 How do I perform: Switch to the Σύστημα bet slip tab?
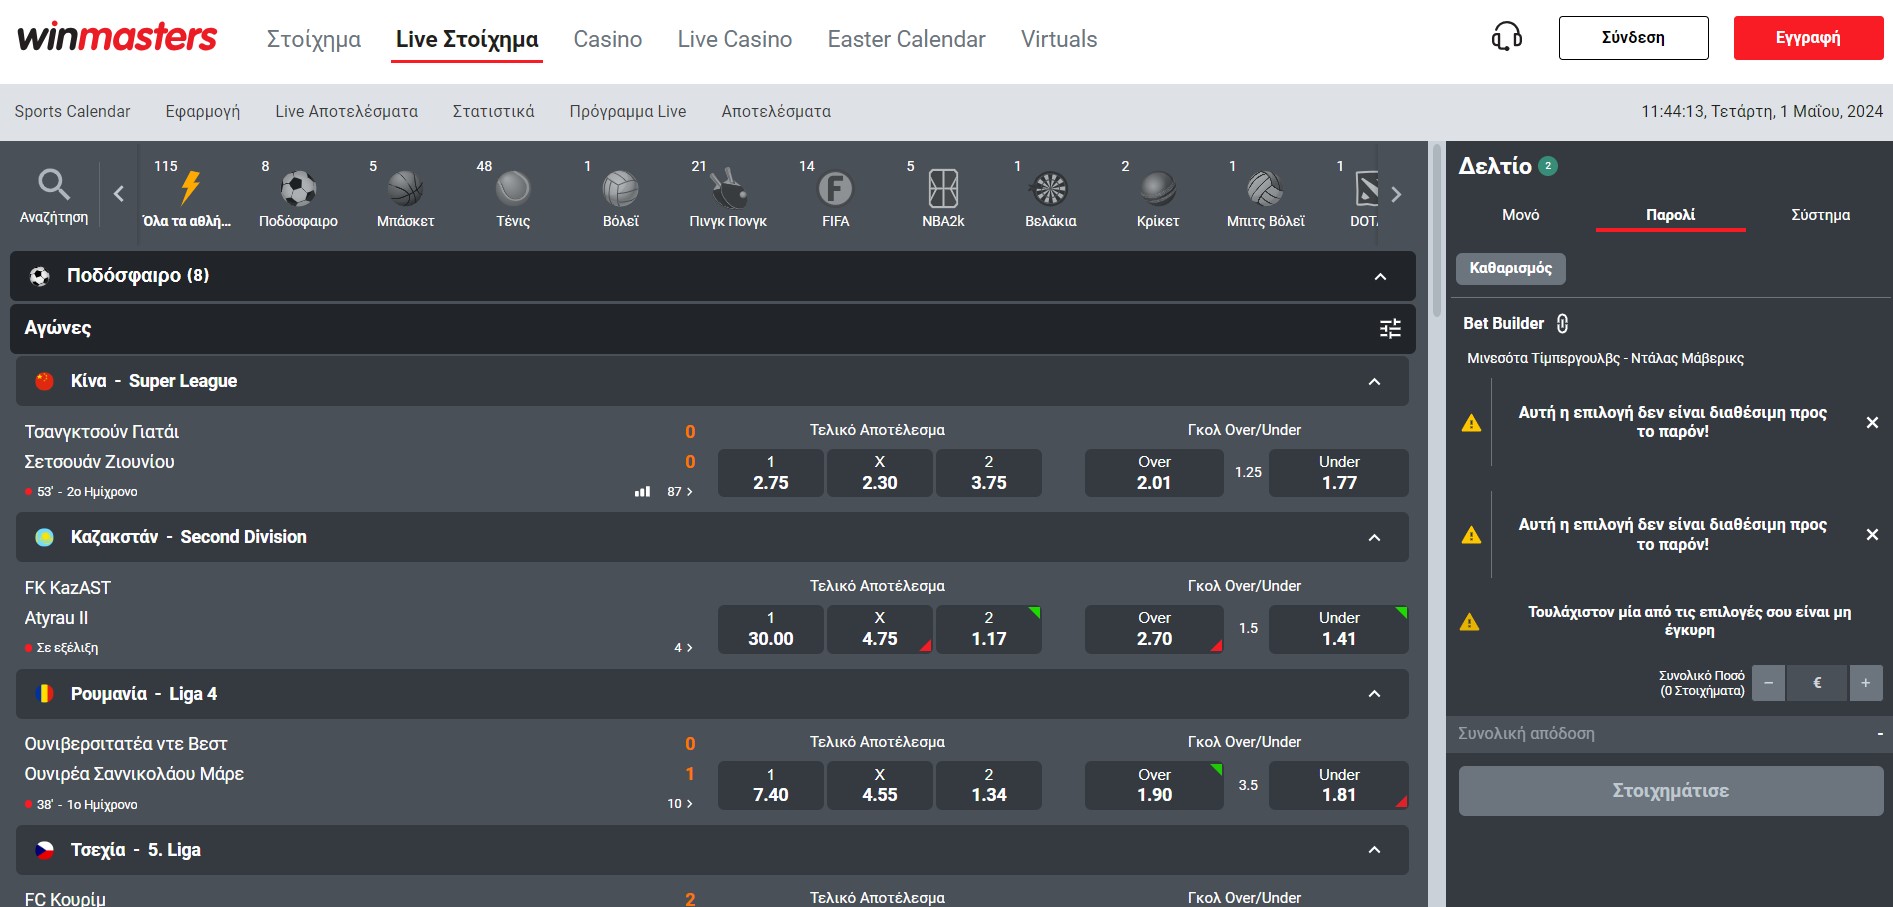1820,214
